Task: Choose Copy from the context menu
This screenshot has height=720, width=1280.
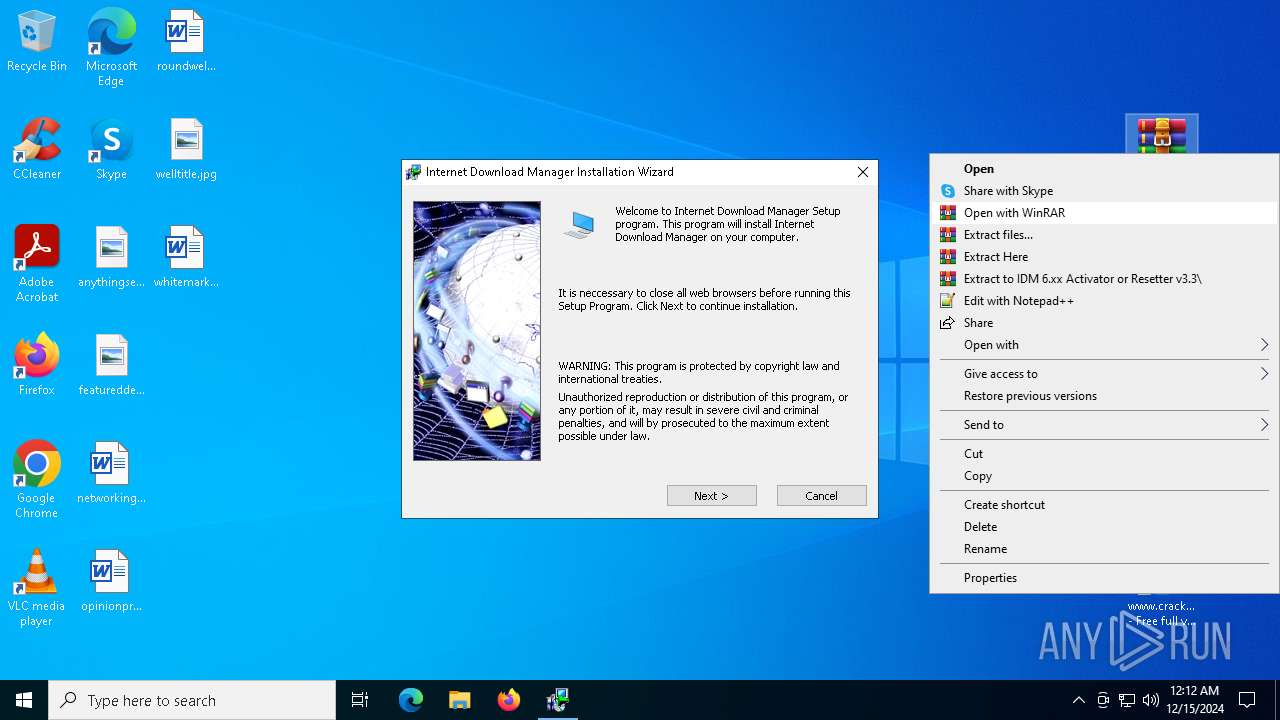Action: [1104, 476]
